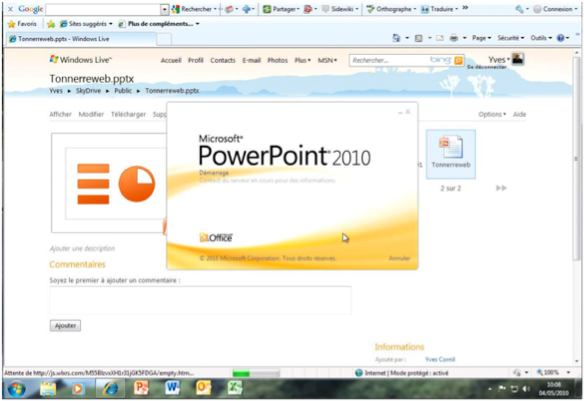Click the IE read mail icon
The width and height of the screenshot is (584, 401).
440,38
